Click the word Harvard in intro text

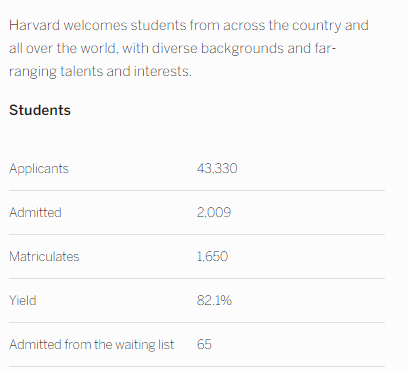click(x=34, y=25)
